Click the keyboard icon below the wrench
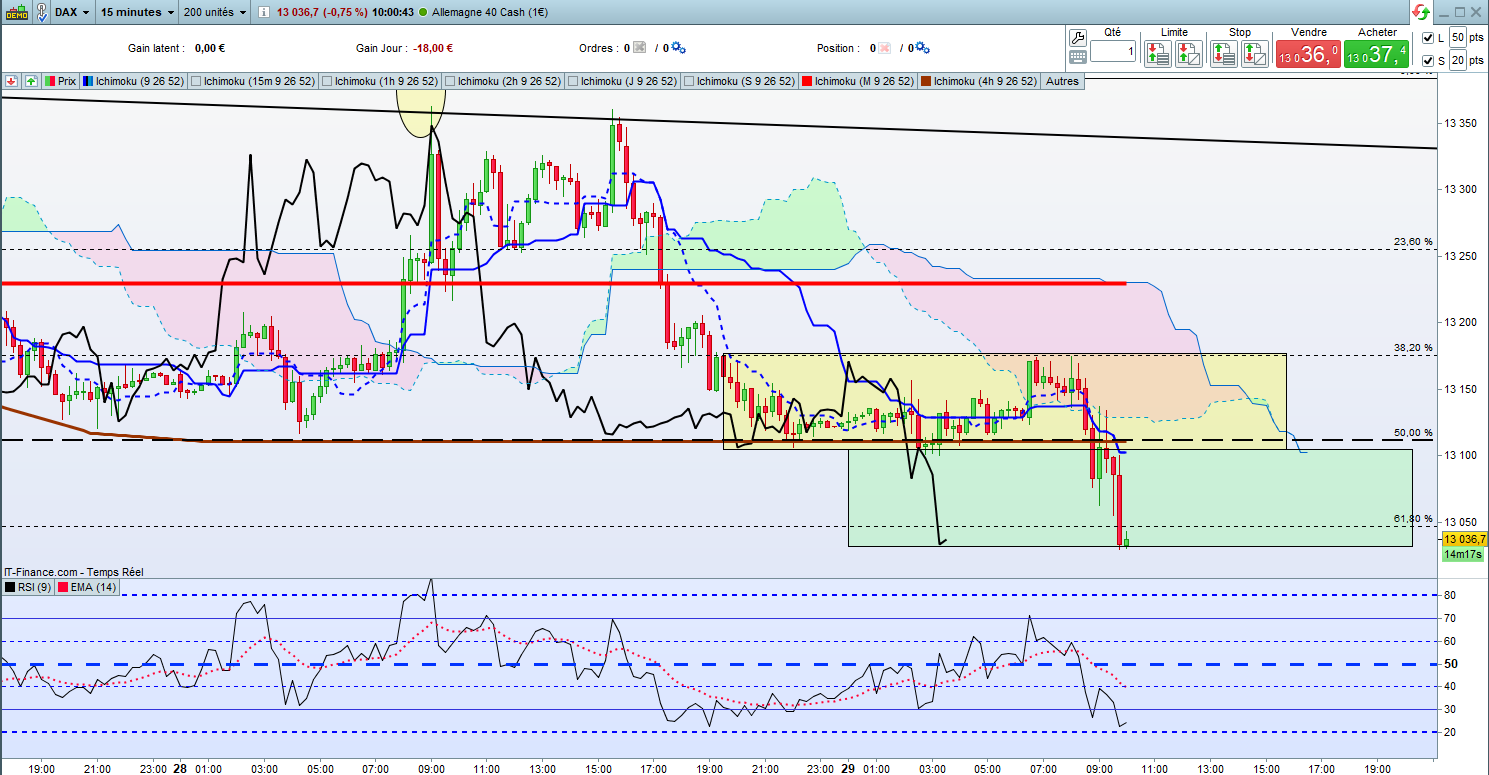This screenshot has width=1489, height=775. [x=1078, y=59]
